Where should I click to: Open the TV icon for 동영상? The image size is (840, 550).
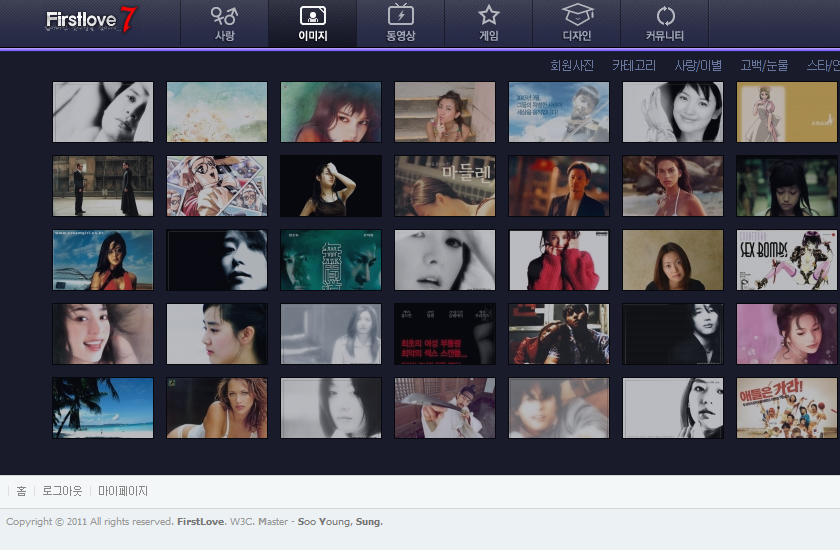400,16
